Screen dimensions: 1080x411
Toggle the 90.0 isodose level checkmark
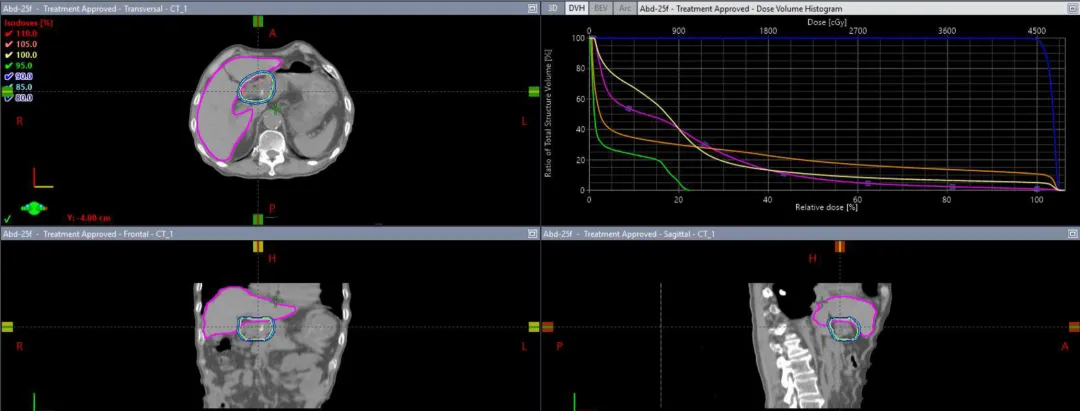(8, 76)
